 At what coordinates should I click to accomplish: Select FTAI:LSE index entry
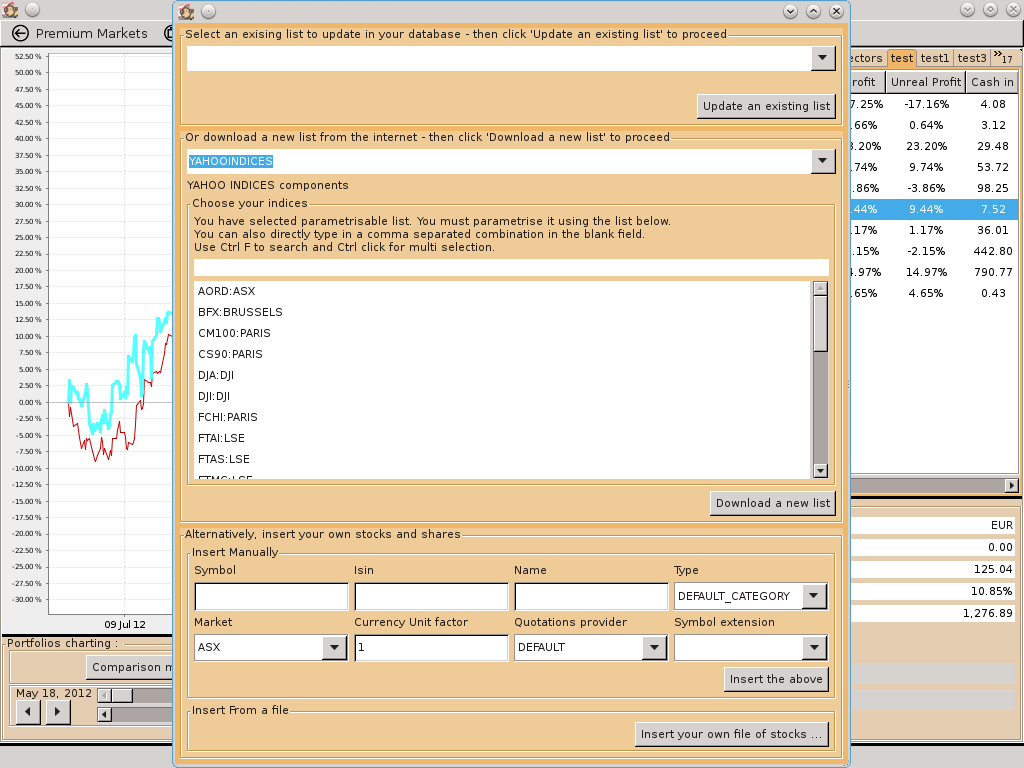(503, 438)
